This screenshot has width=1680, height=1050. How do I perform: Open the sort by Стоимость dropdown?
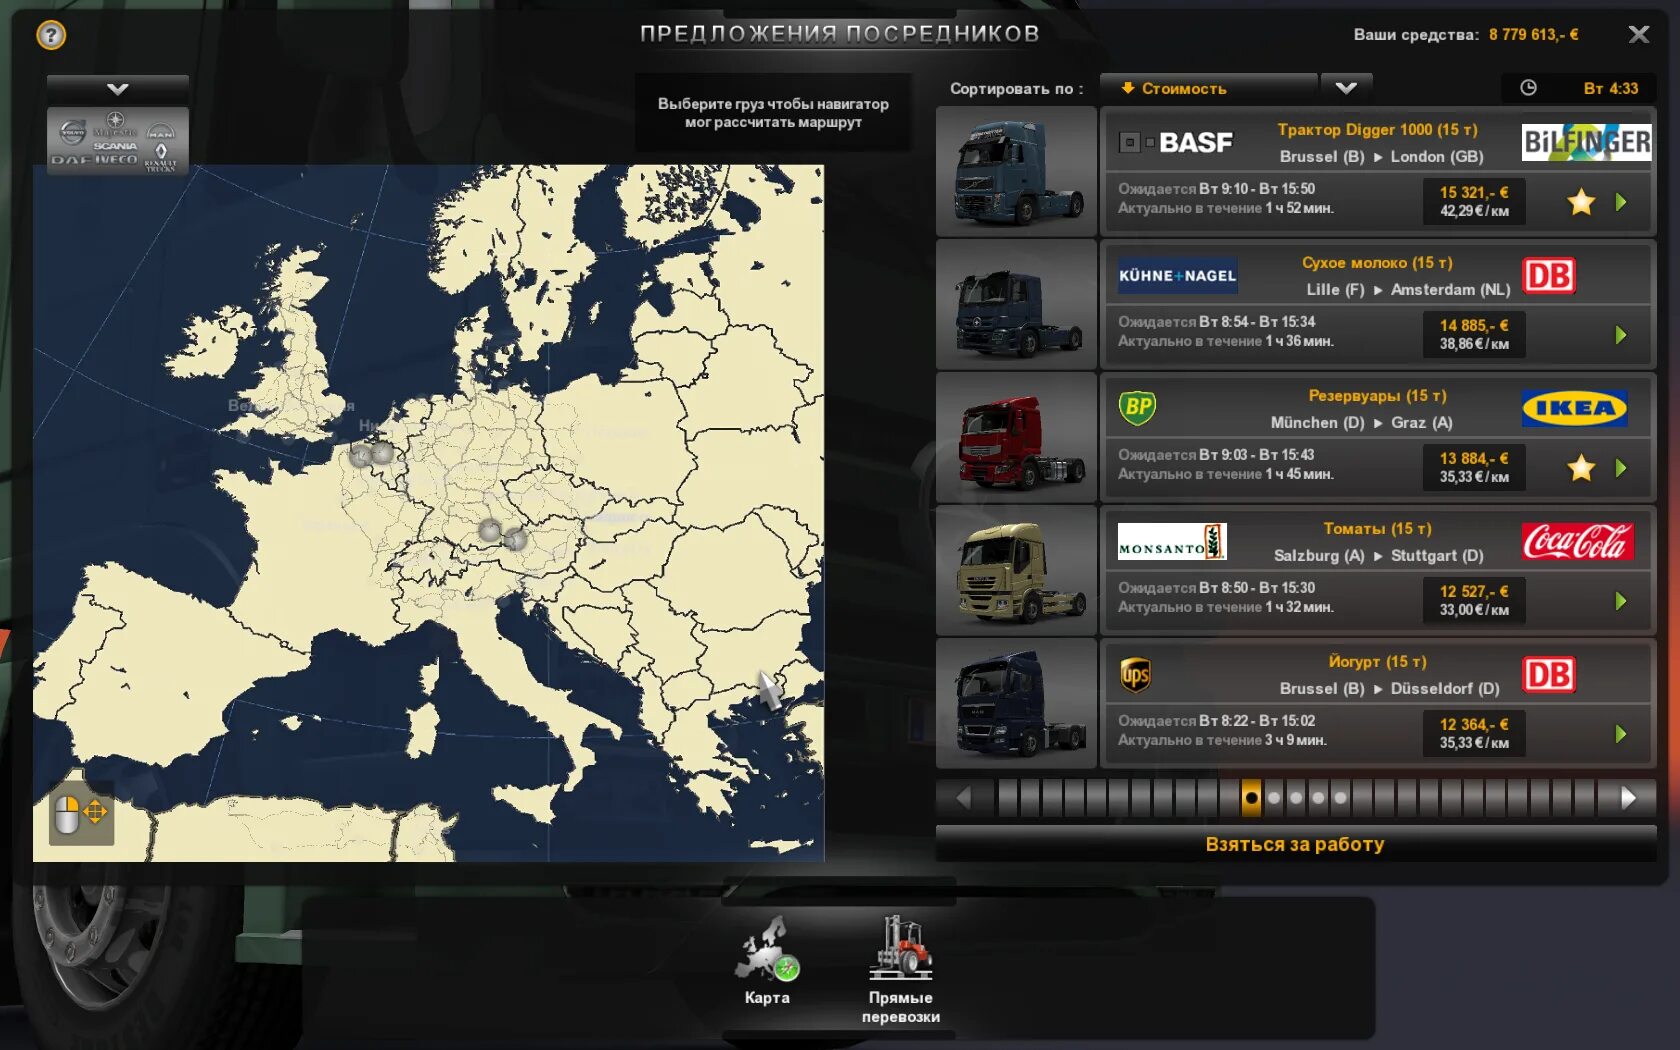pos(1208,88)
